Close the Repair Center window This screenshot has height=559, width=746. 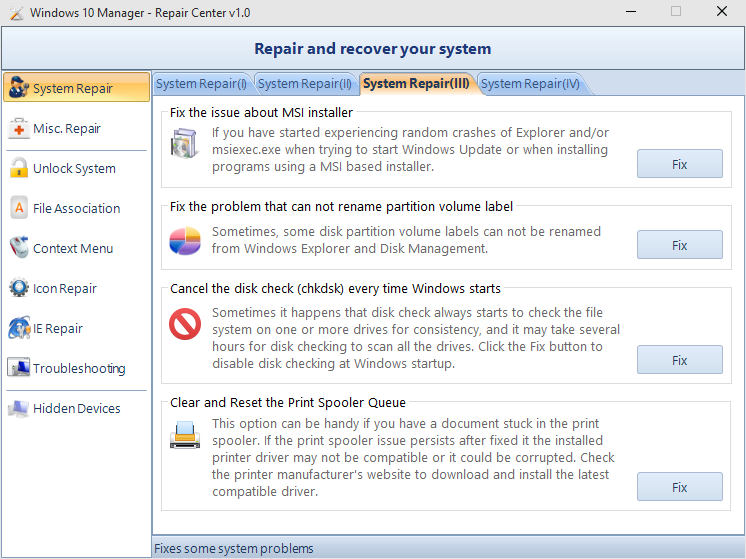tap(722, 11)
